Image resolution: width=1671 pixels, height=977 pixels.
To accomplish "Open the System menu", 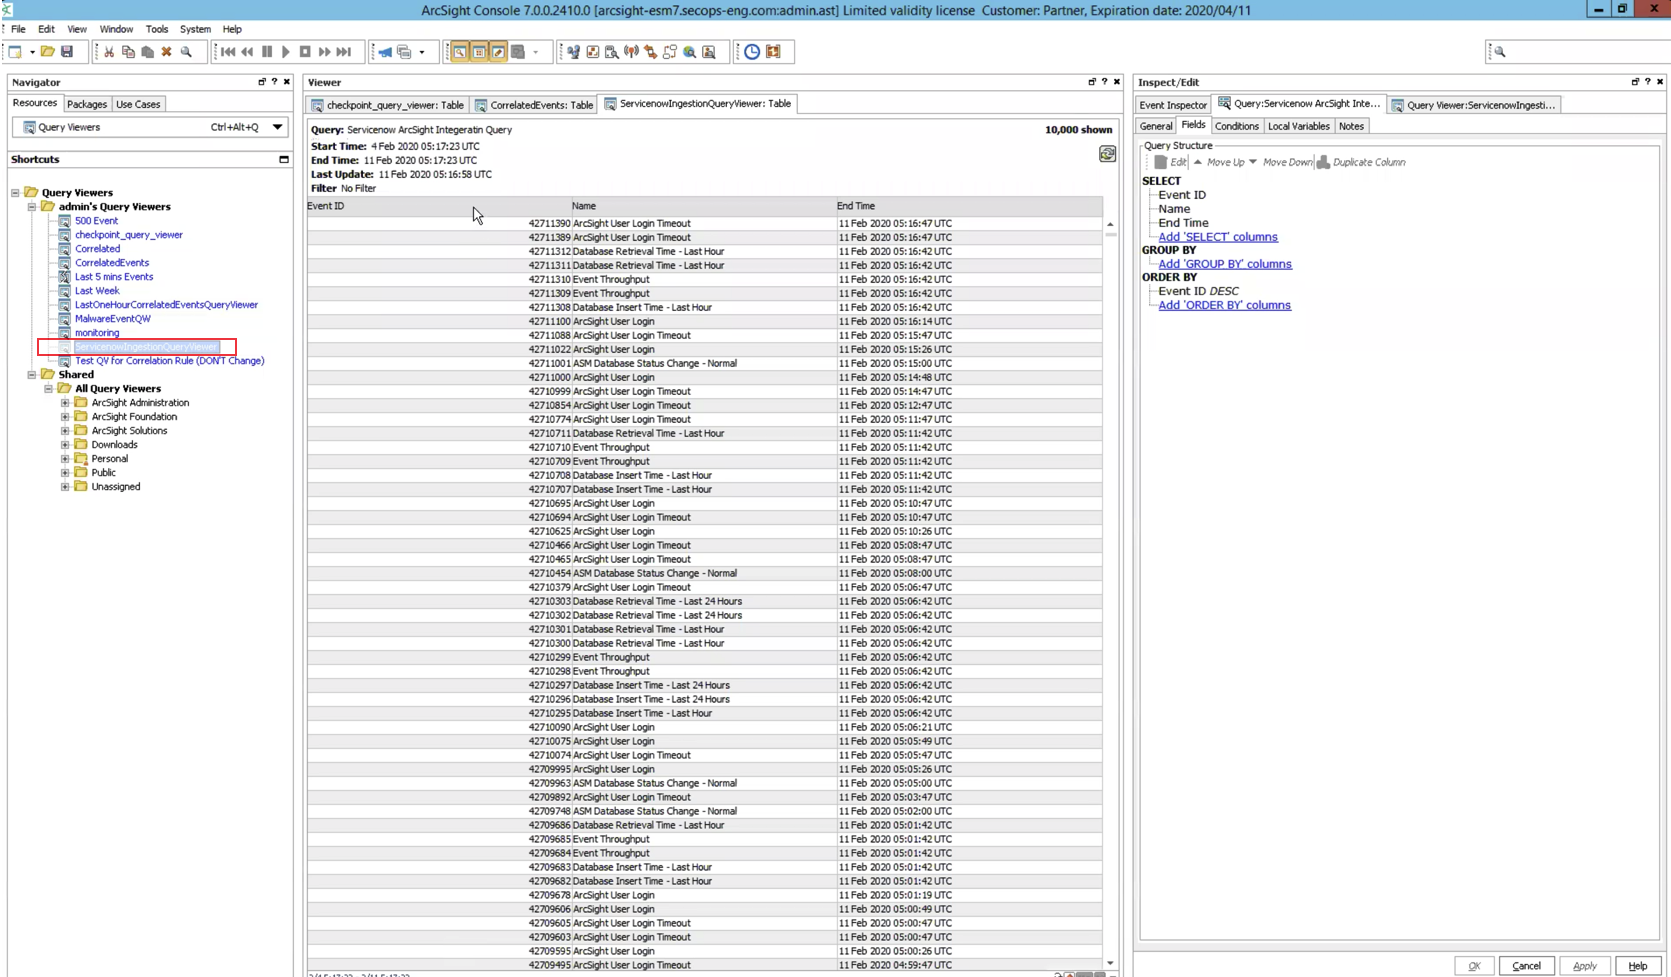I will [195, 29].
